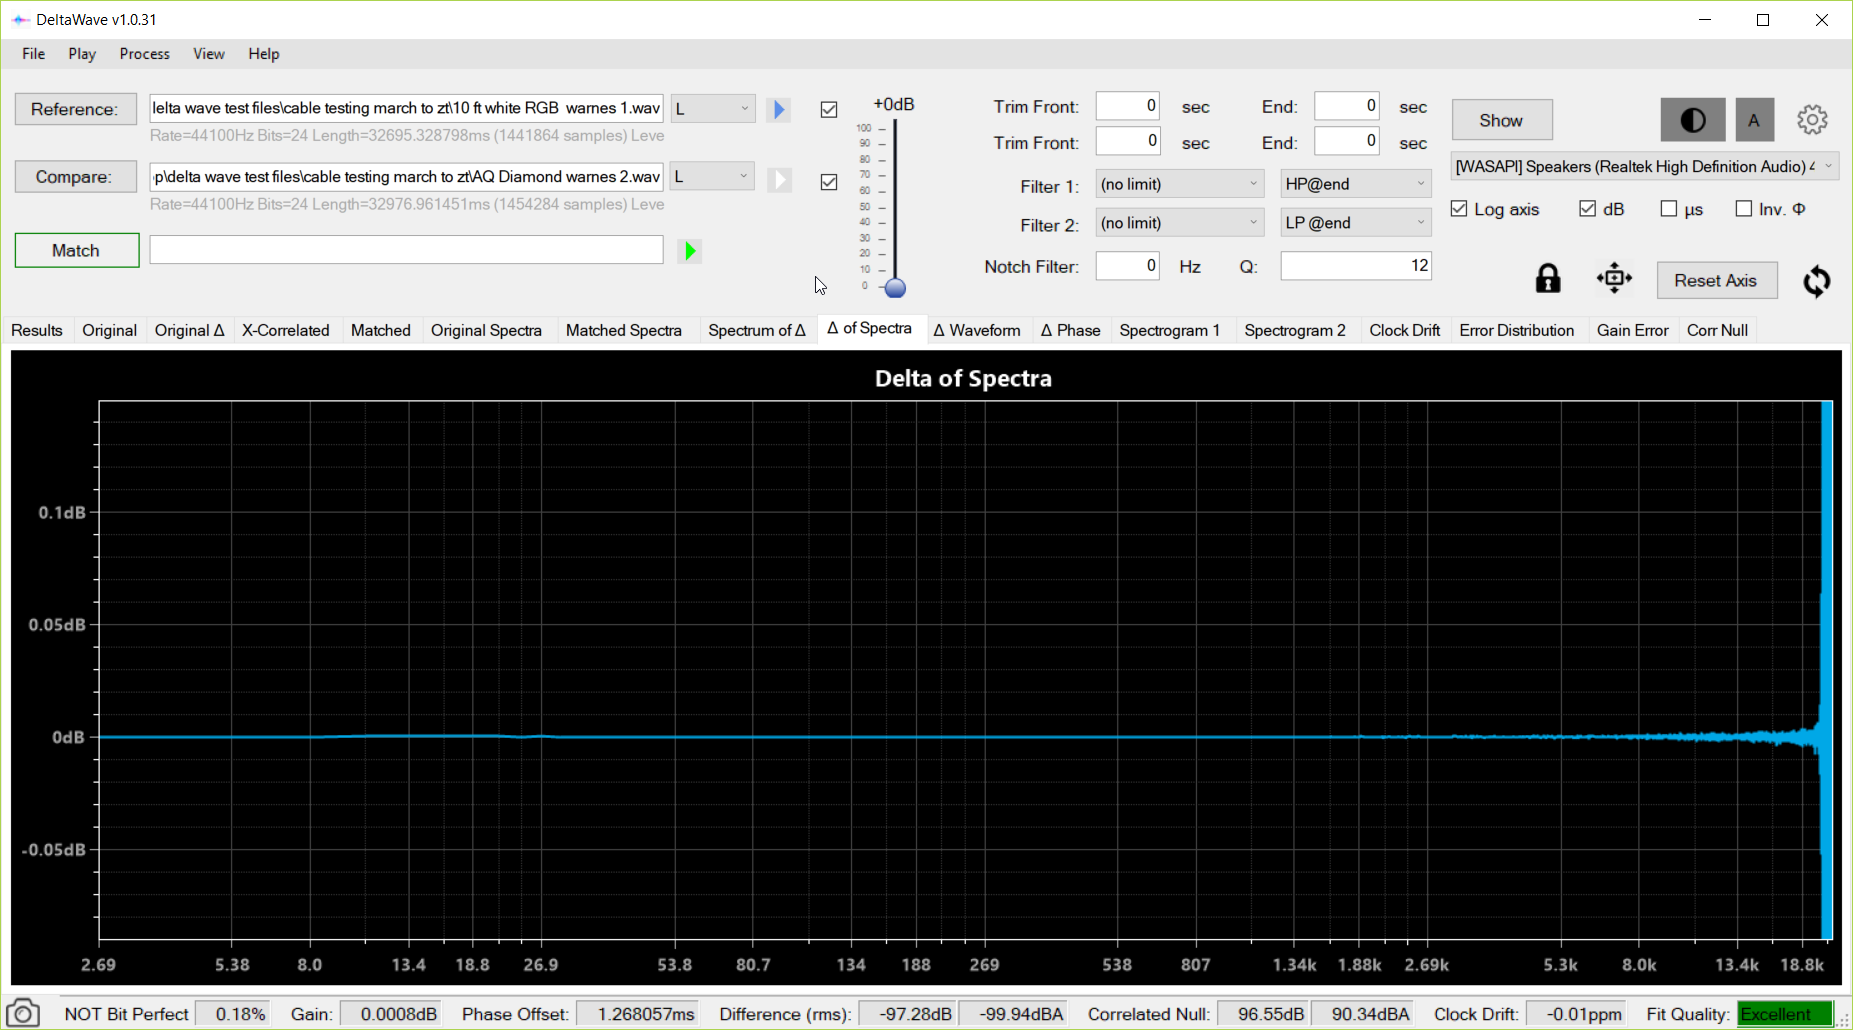The image size is (1853, 1030).
Task: Click the Compare file path field
Action: point(406,176)
